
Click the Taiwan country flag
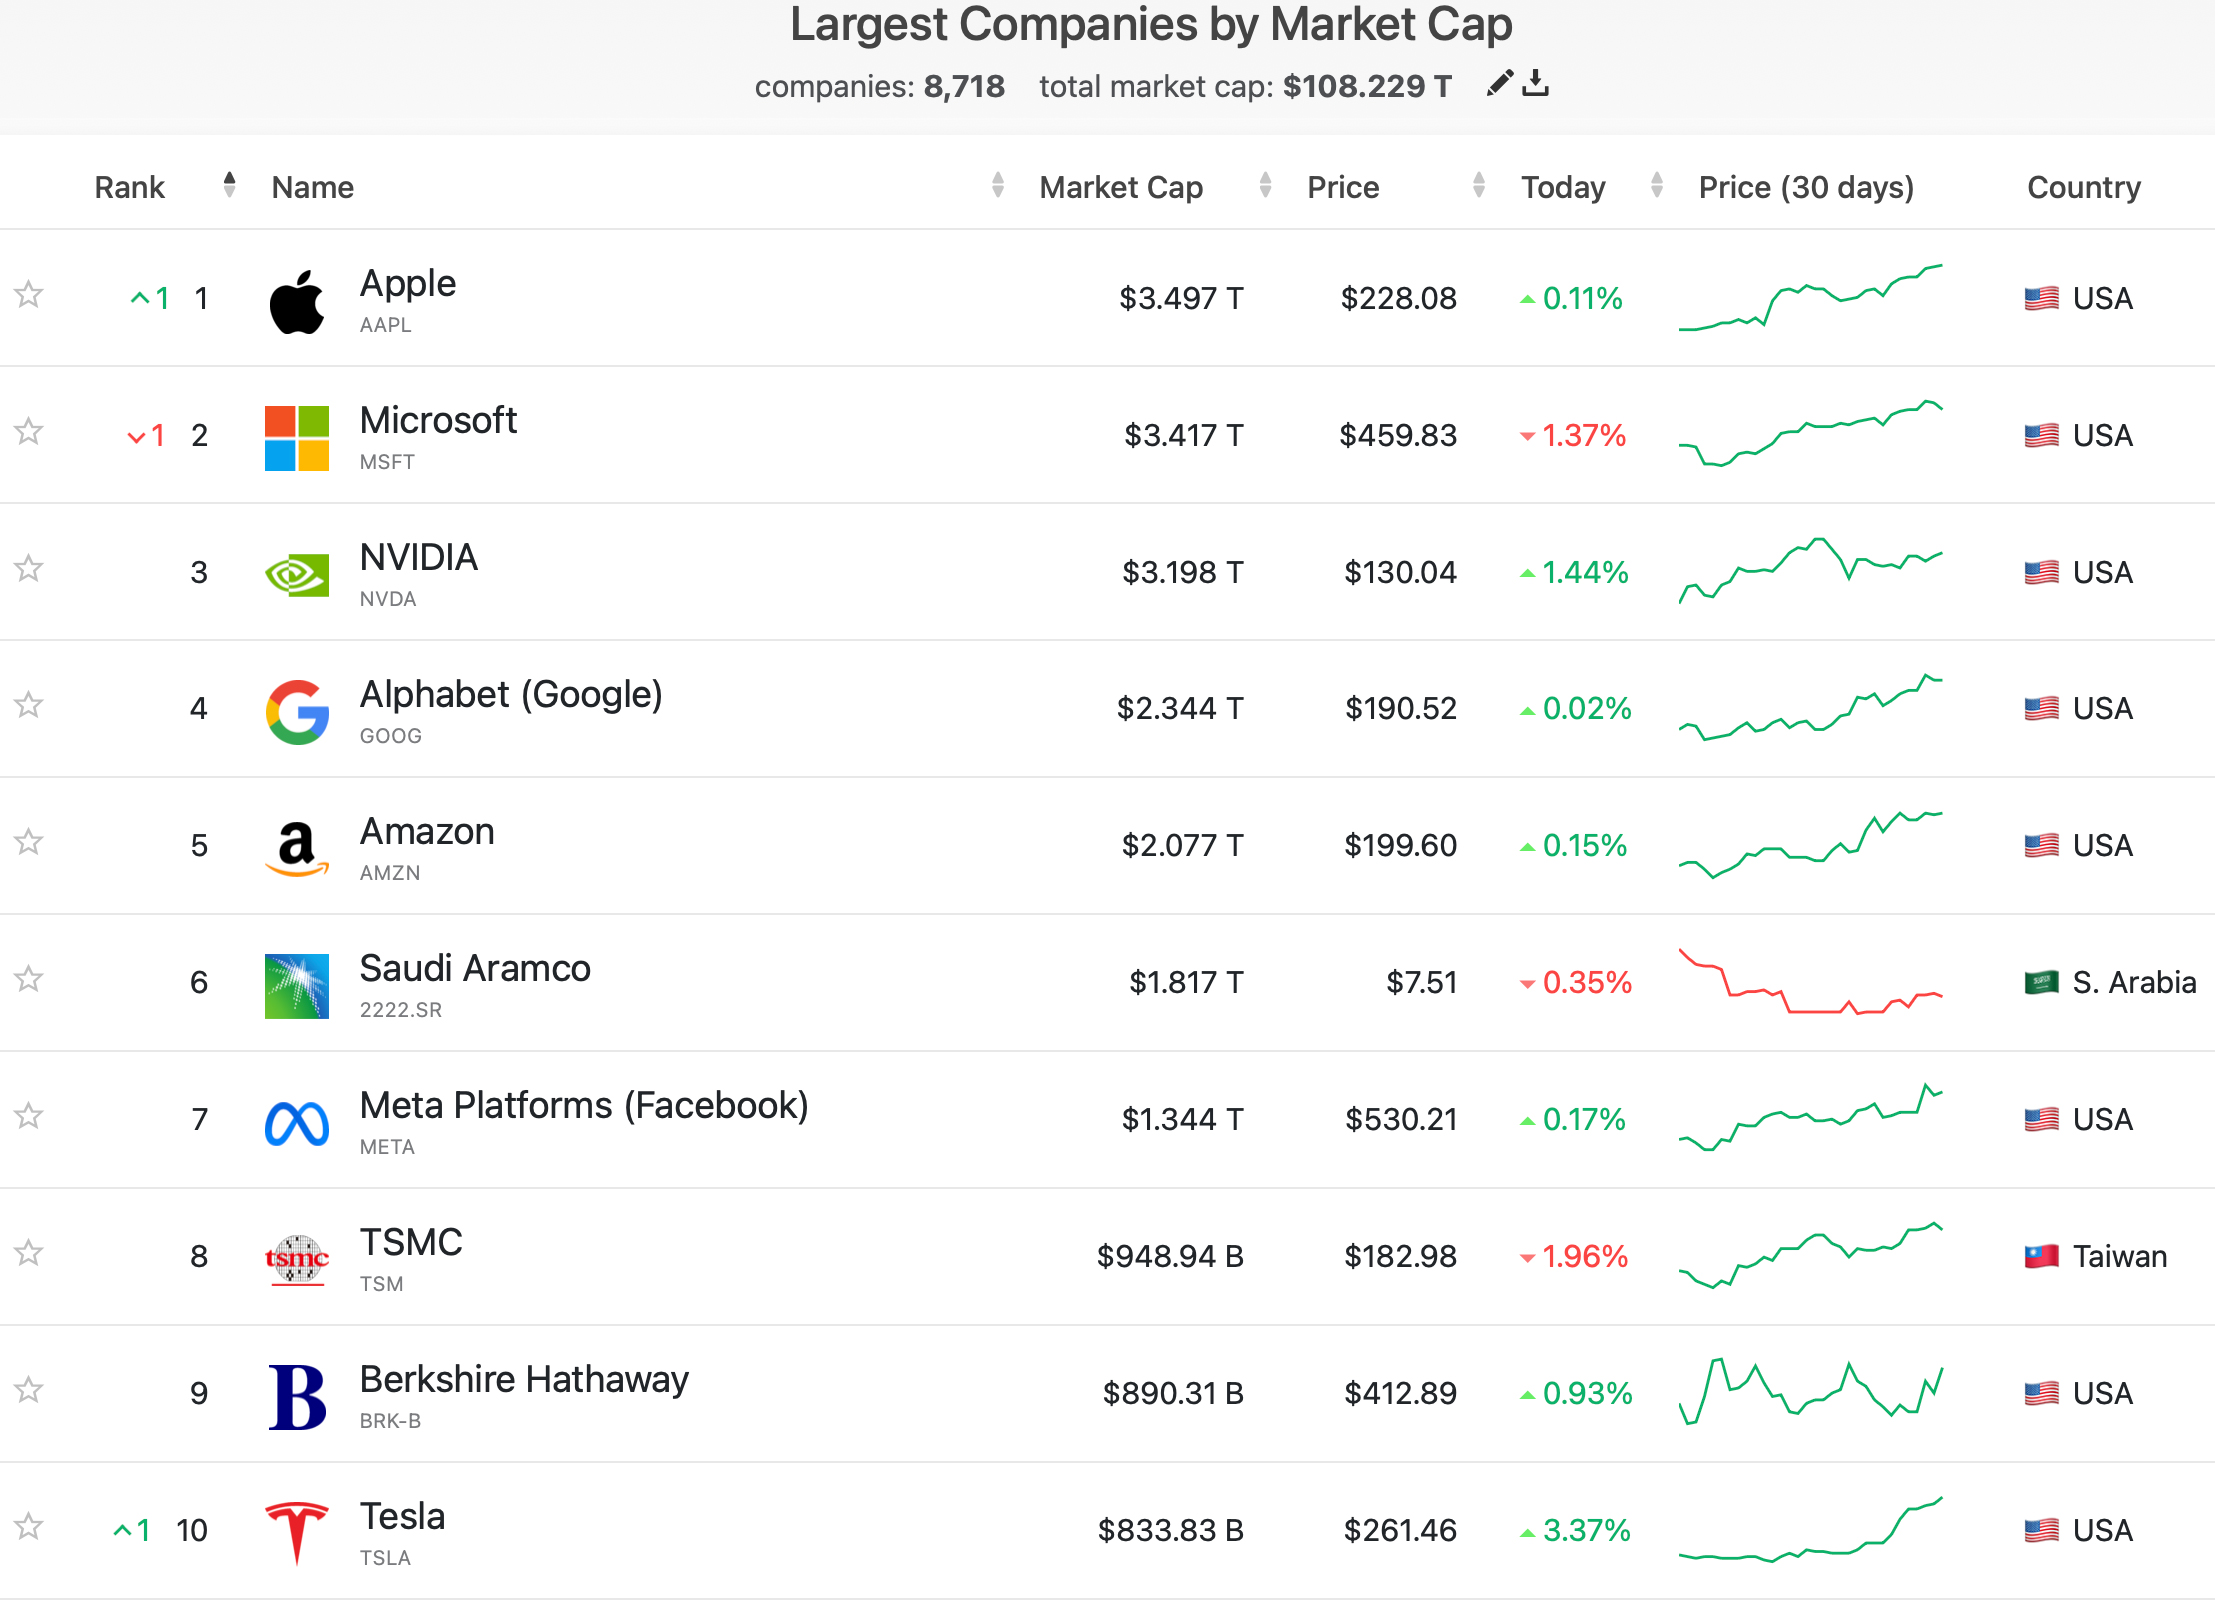coord(2041,1256)
